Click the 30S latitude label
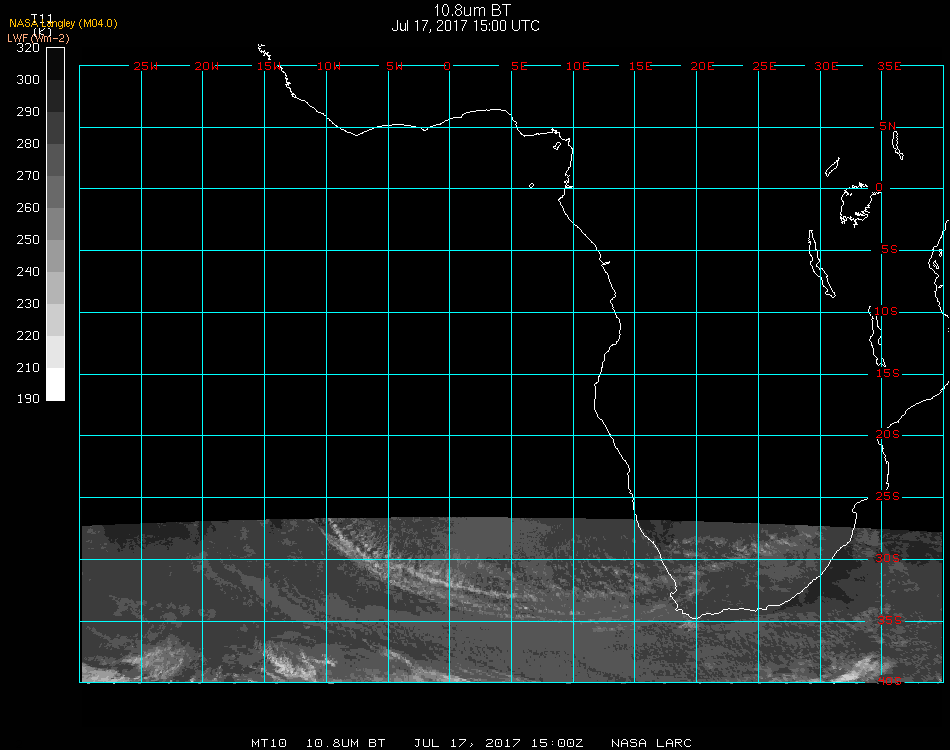Viewport: 950px width, 750px height. coord(888,558)
